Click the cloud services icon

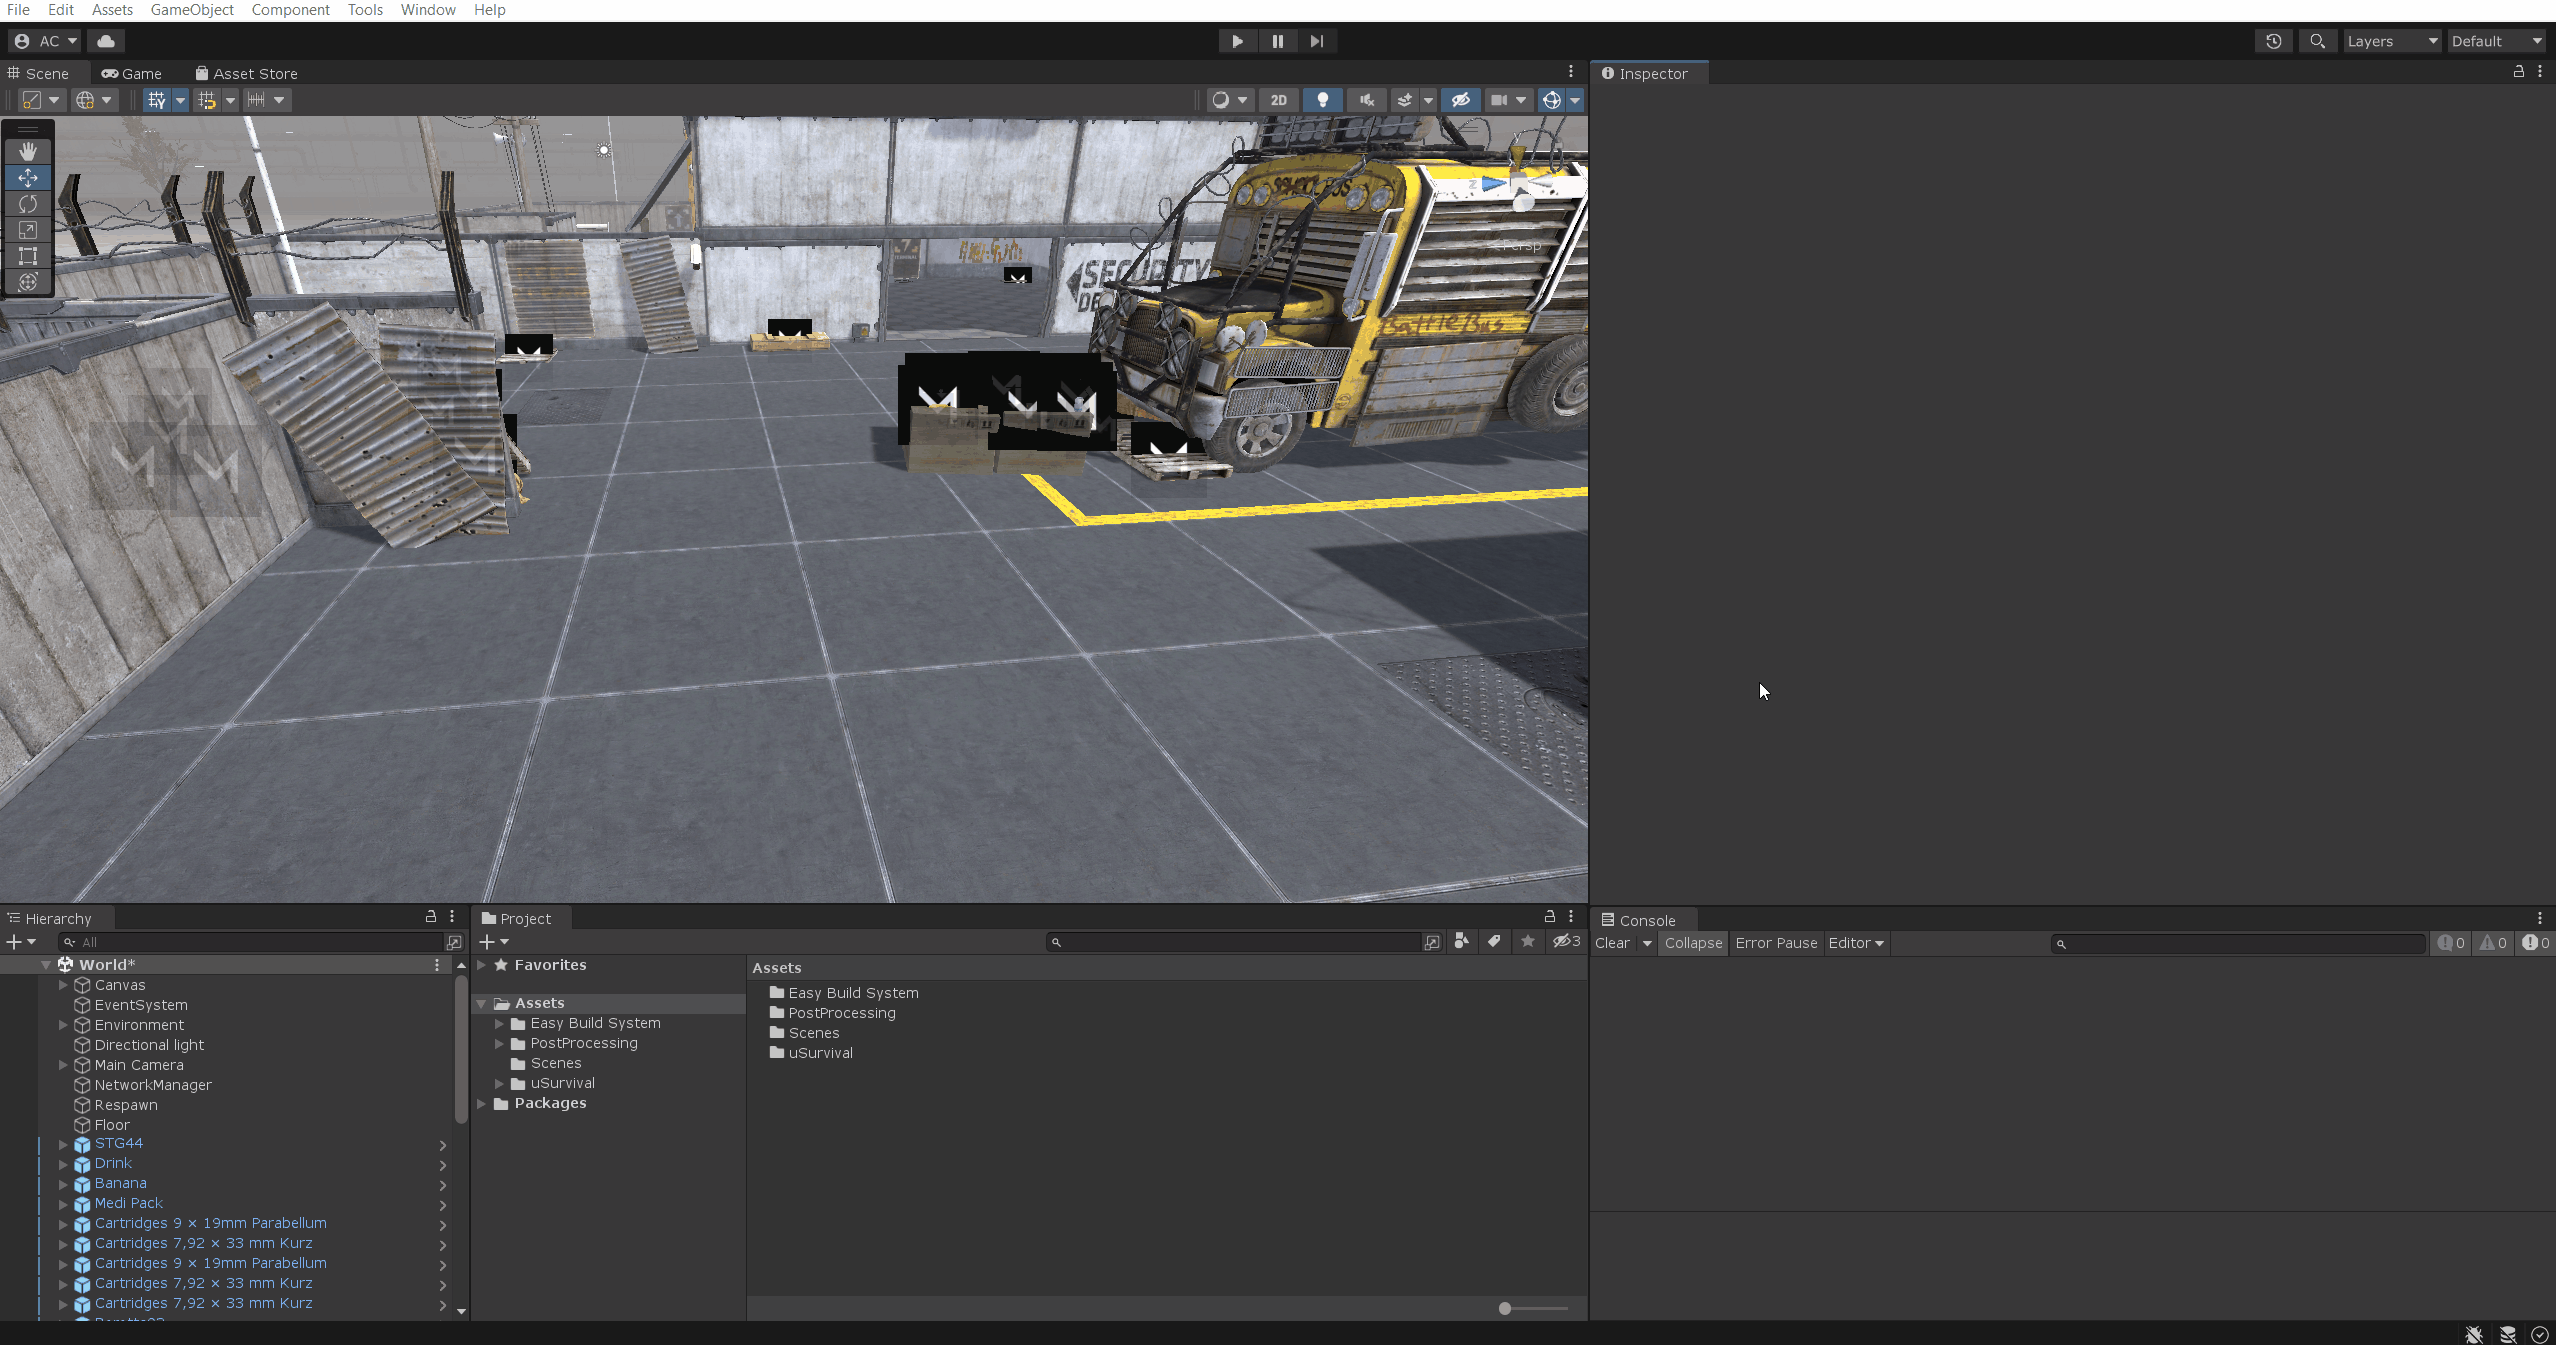click(106, 41)
